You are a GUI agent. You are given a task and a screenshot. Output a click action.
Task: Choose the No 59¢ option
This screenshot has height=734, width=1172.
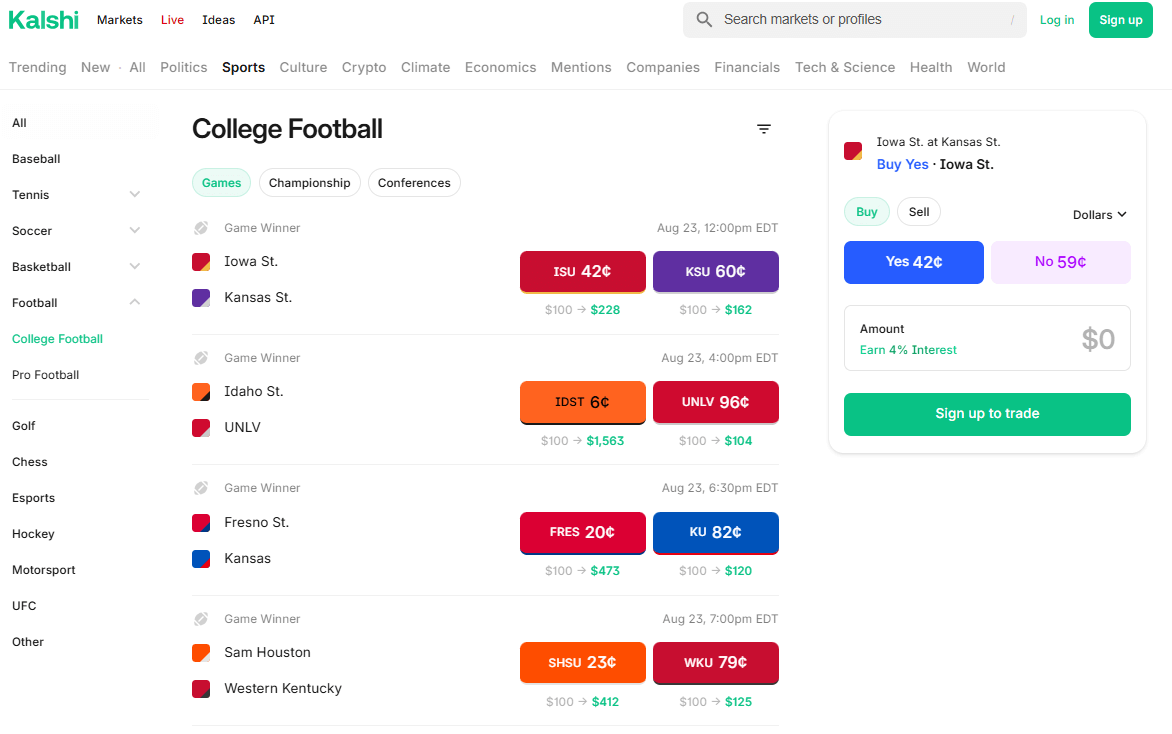point(1061,262)
